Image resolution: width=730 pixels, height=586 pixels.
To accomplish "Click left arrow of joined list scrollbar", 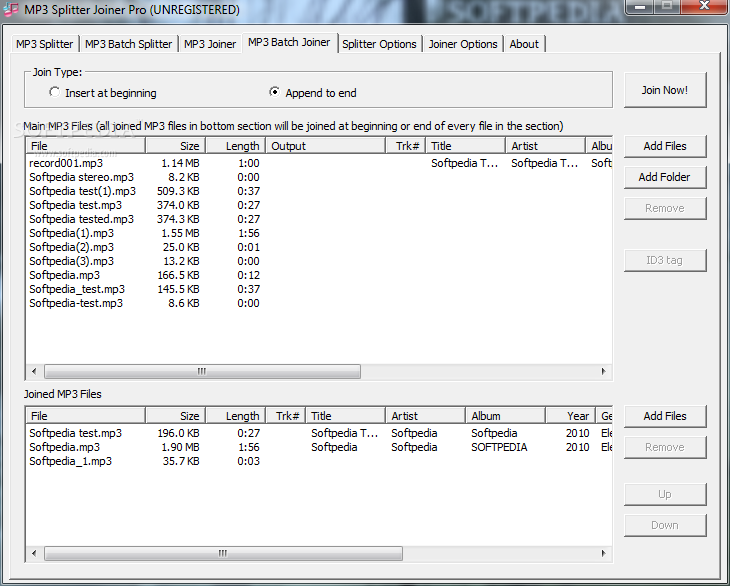I will coord(34,553).
